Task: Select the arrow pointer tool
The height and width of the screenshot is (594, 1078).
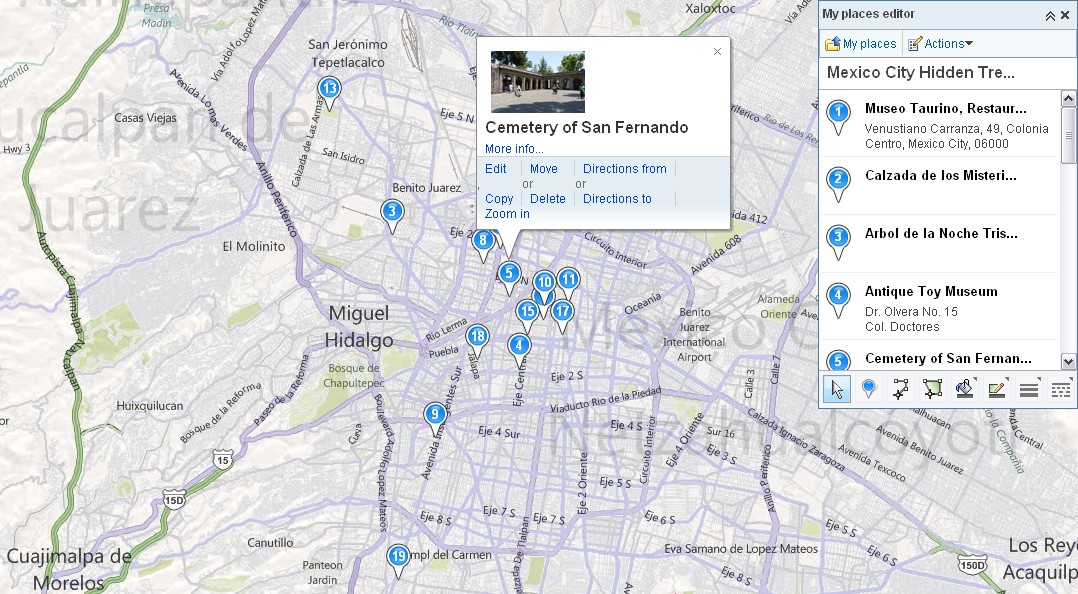Action: [x=837, y=390]
